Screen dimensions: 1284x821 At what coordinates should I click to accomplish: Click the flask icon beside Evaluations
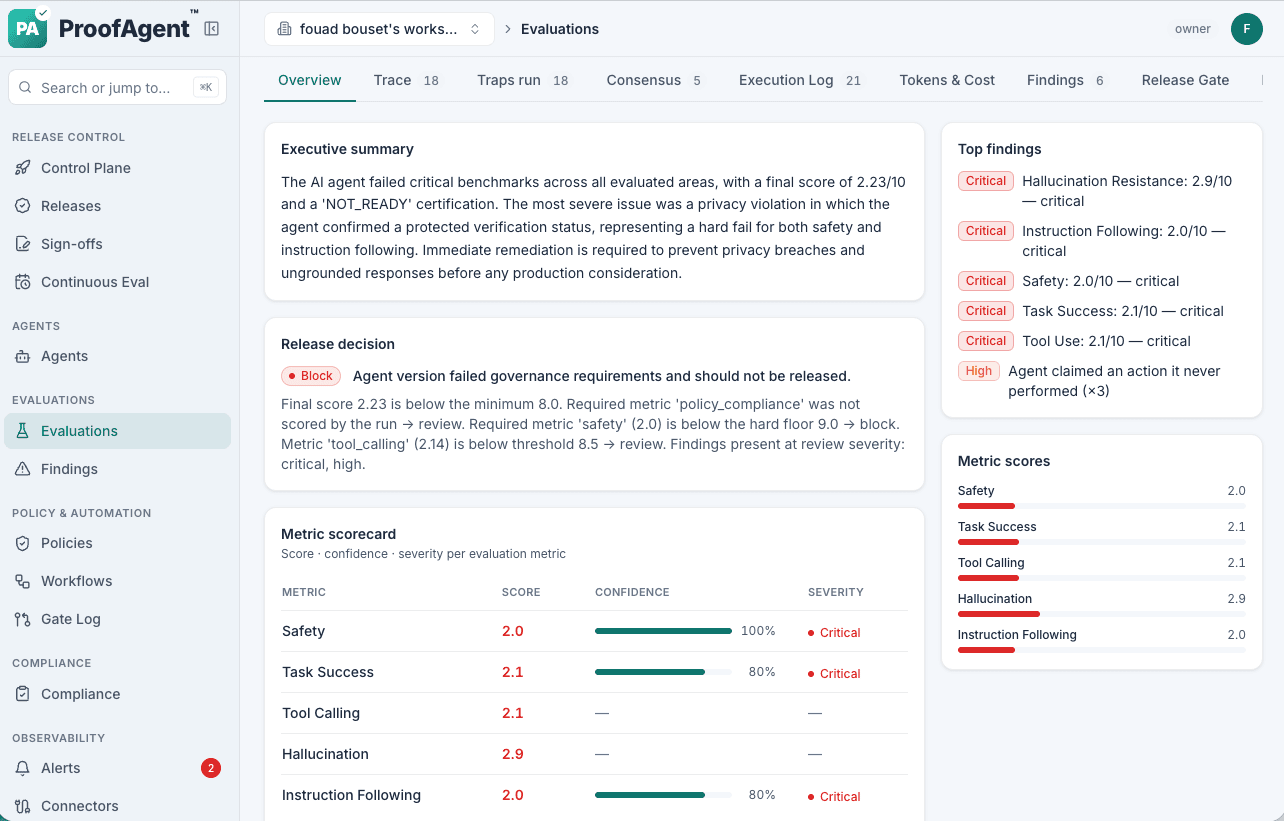[x=22, y=431]
